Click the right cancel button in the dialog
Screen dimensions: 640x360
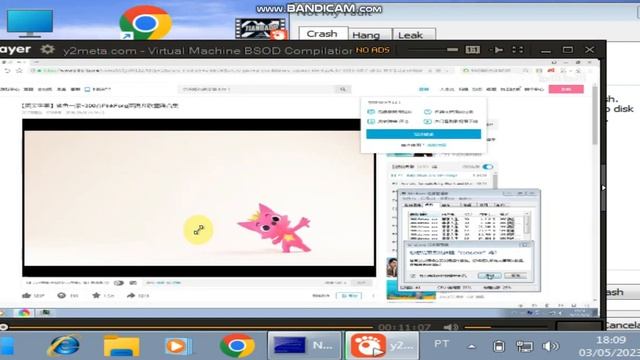point(516,276)
